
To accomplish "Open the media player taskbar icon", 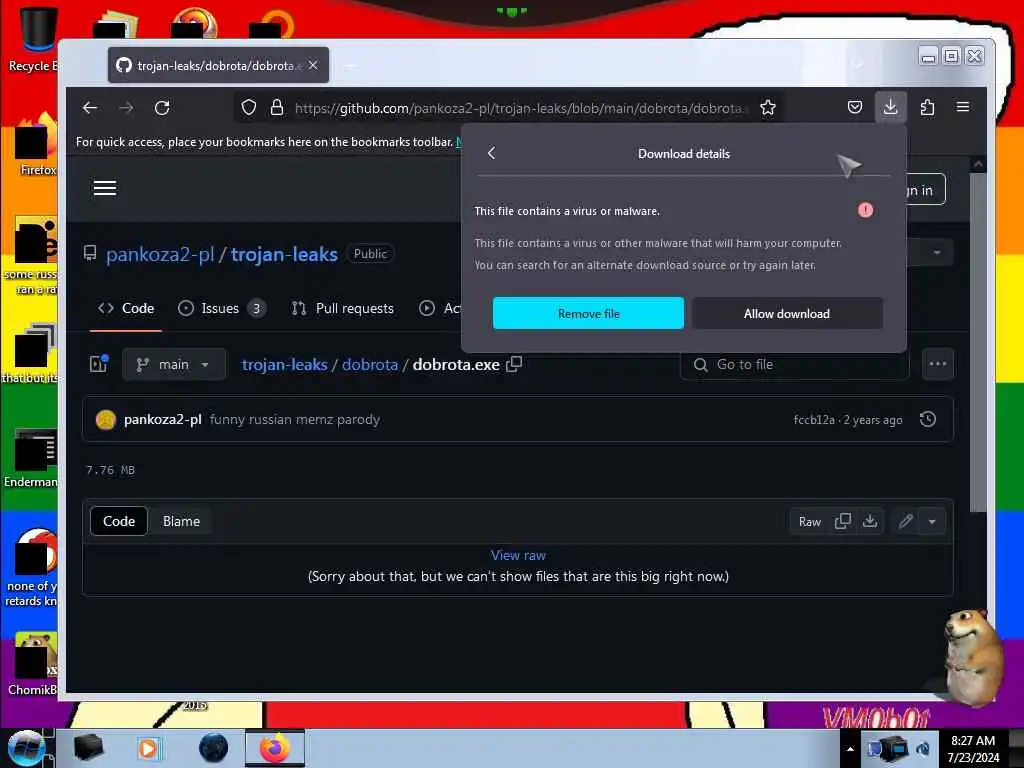I will tap(148, 748).
